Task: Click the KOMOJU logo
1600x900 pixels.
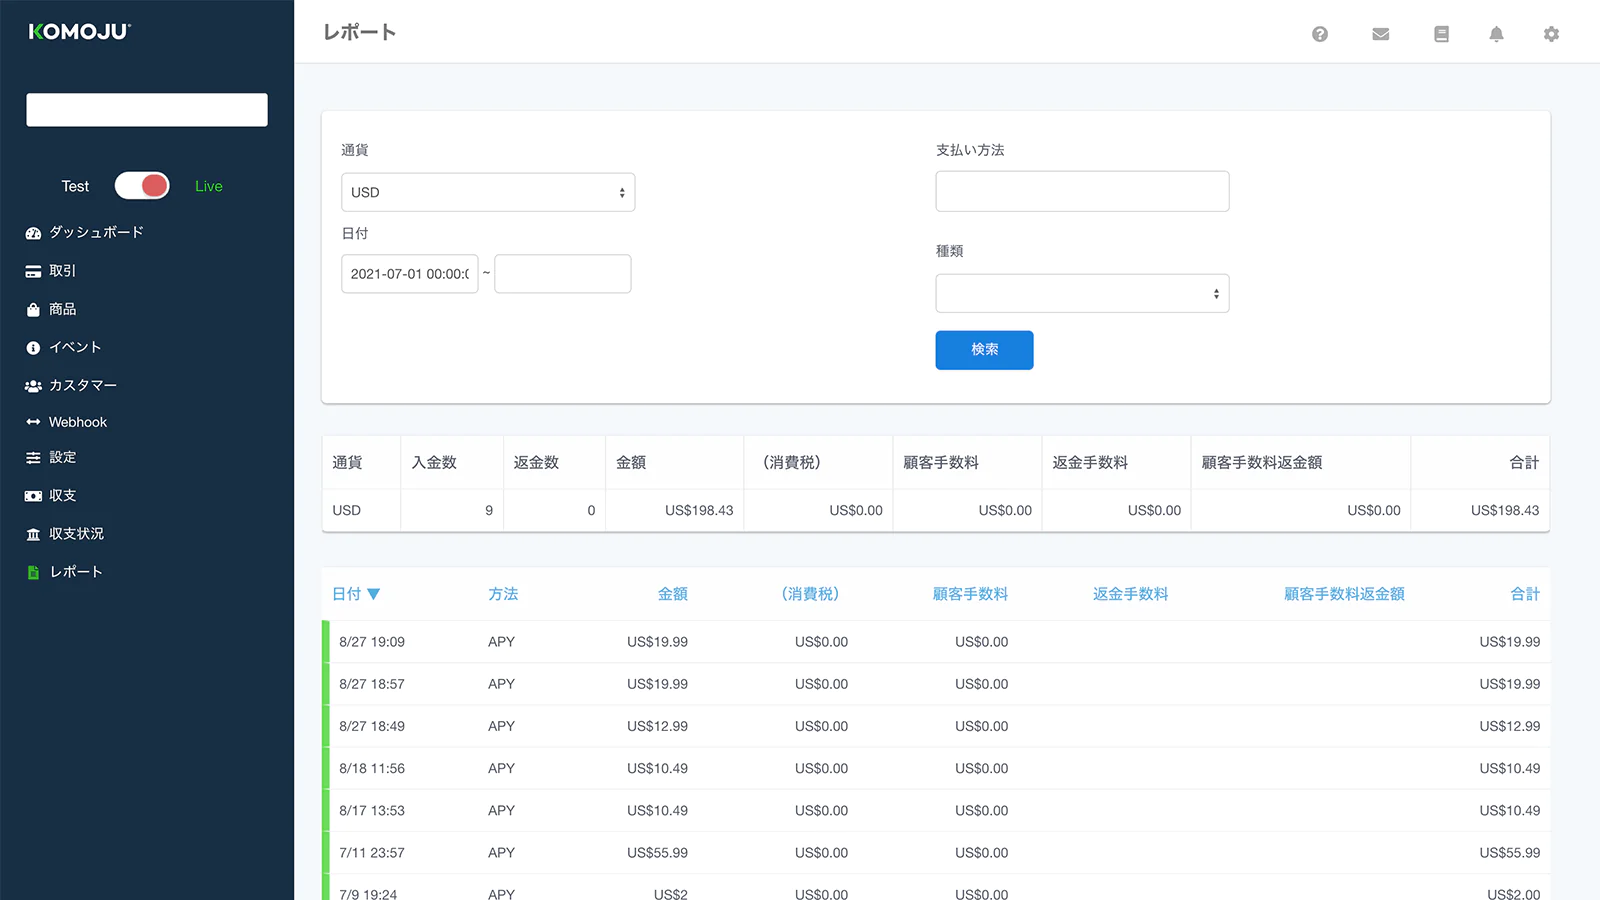Action: pos(80,32)
